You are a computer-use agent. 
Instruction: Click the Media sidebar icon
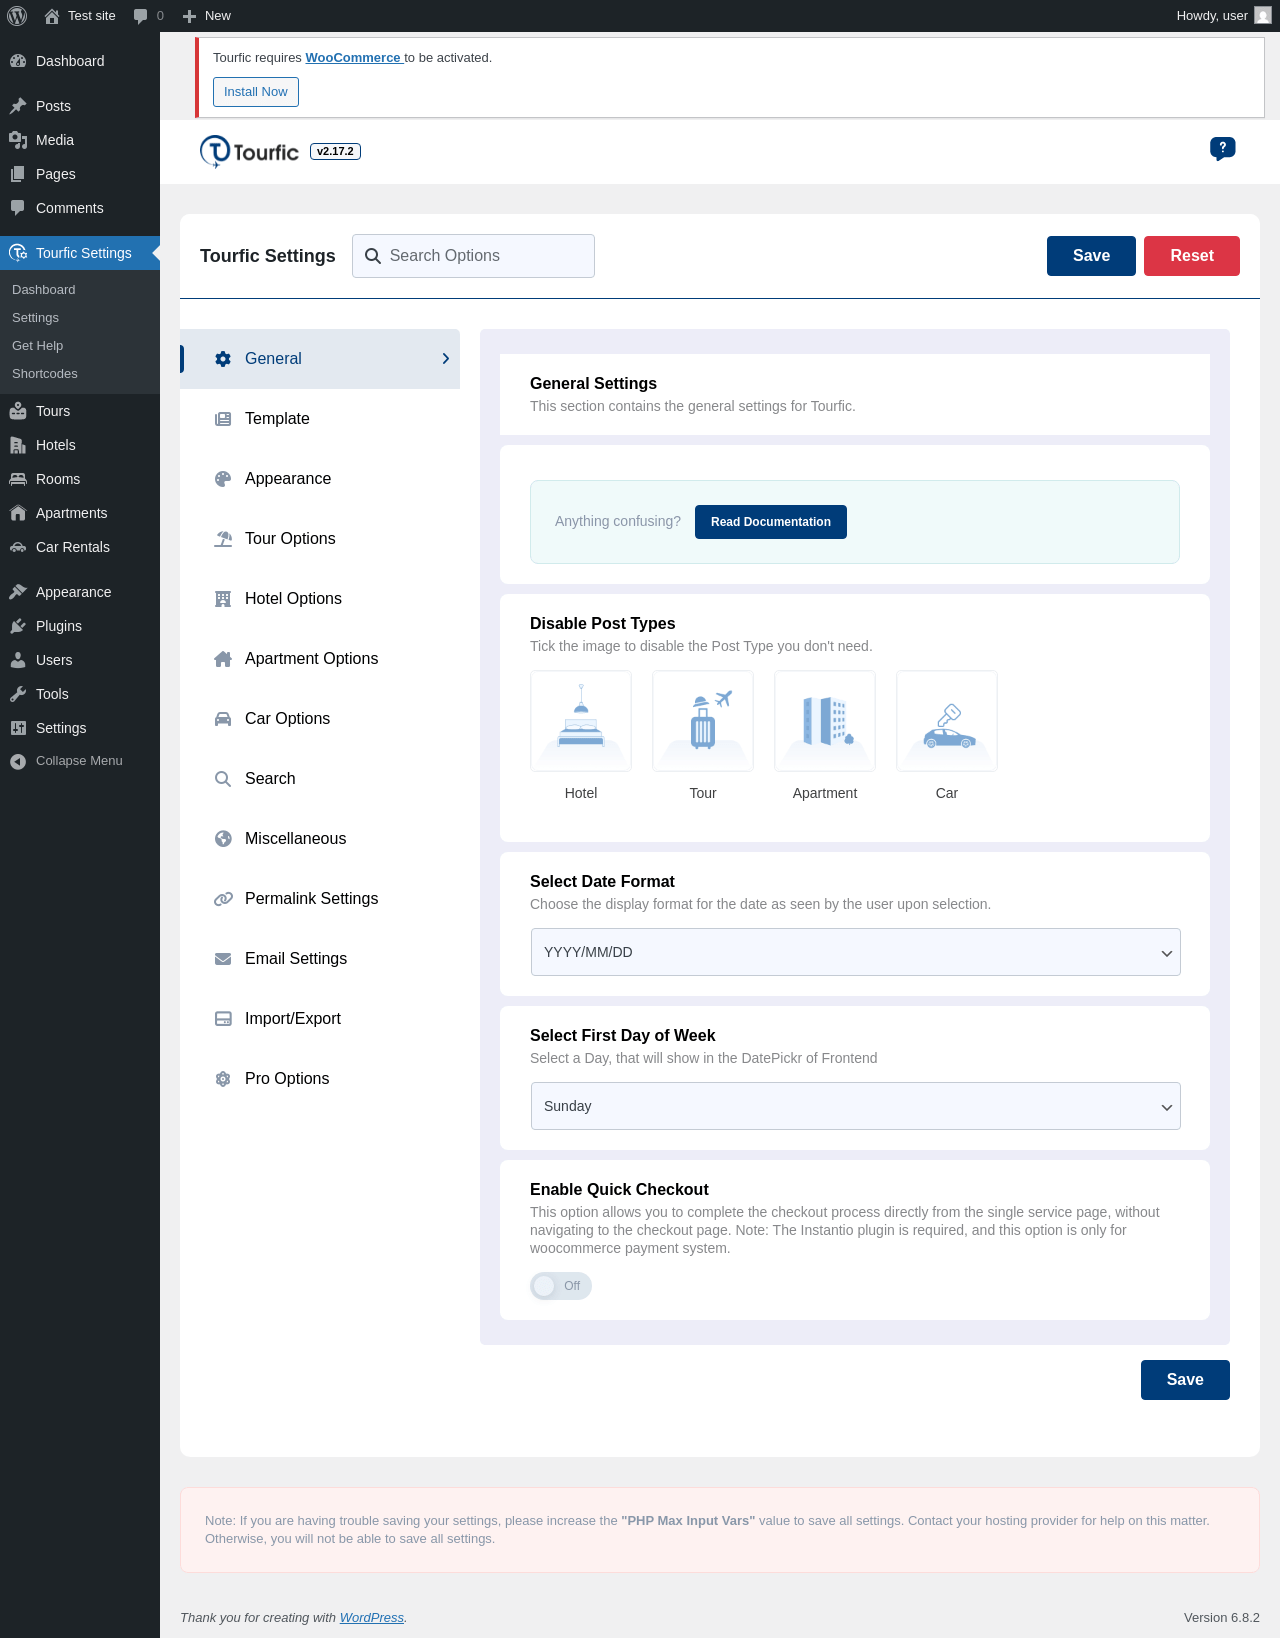point(18,140)
